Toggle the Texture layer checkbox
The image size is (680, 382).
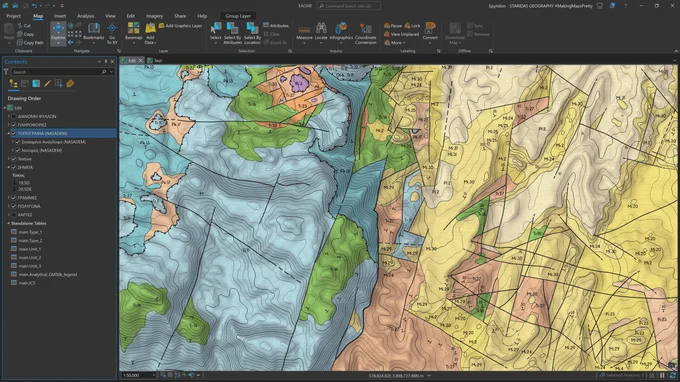(x=14, y=159)
